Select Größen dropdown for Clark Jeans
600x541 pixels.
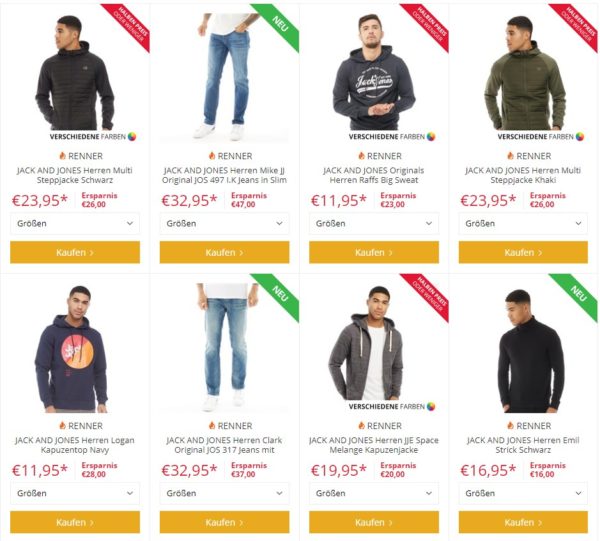[224, 494]
